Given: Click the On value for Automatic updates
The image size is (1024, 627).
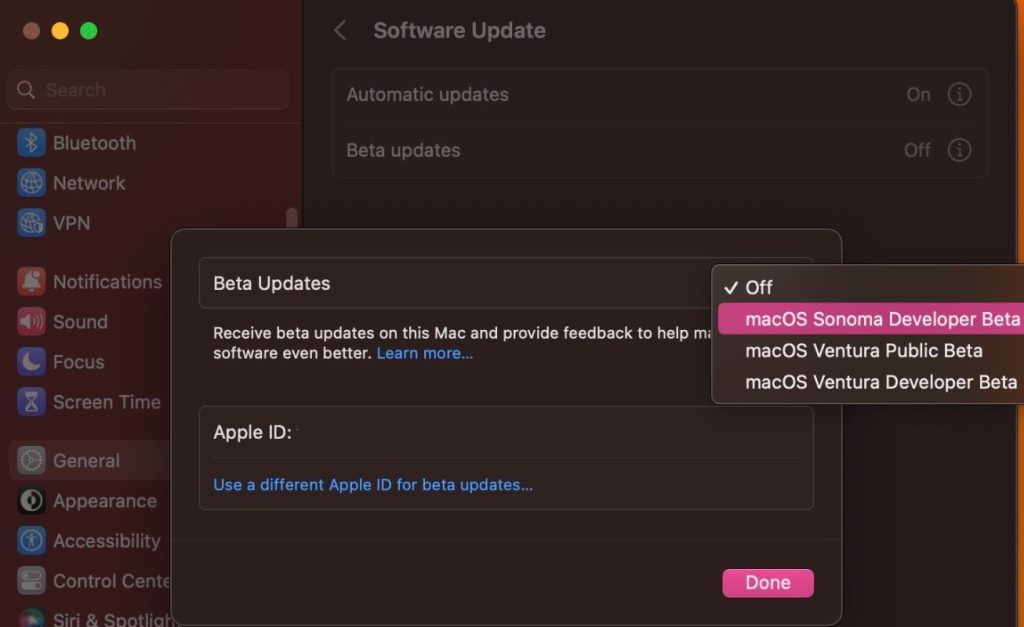Looking at the screenshot, I should [918, 95].
